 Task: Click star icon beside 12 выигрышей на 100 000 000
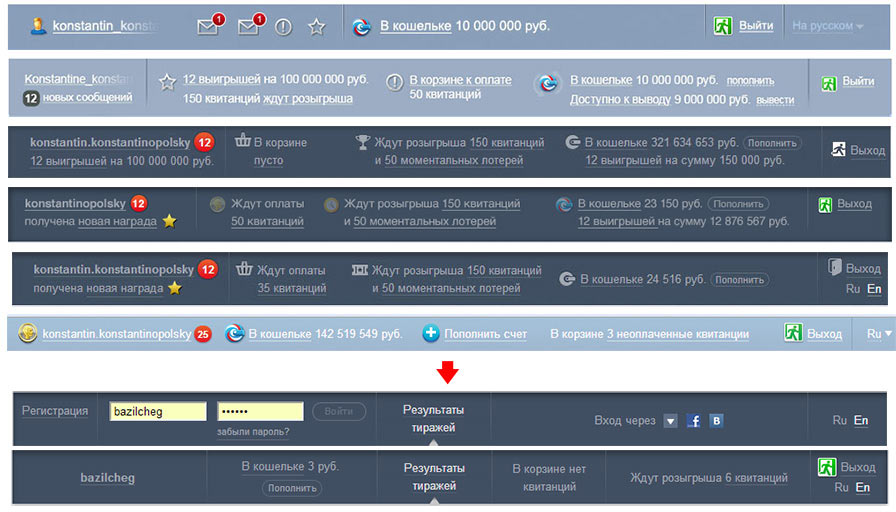pos(167,82)
